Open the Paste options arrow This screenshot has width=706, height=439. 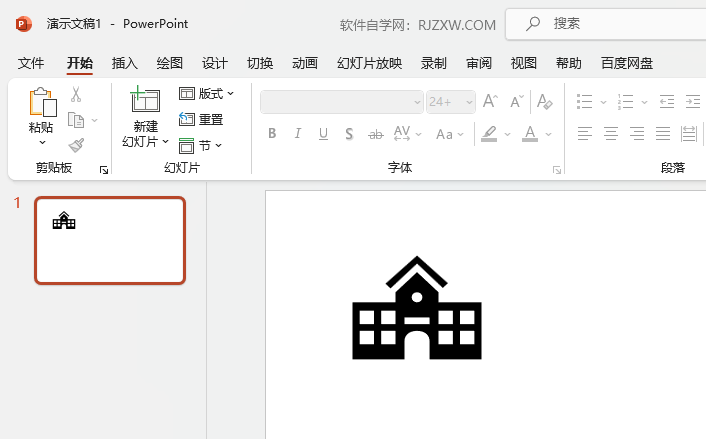coord(42,142)
